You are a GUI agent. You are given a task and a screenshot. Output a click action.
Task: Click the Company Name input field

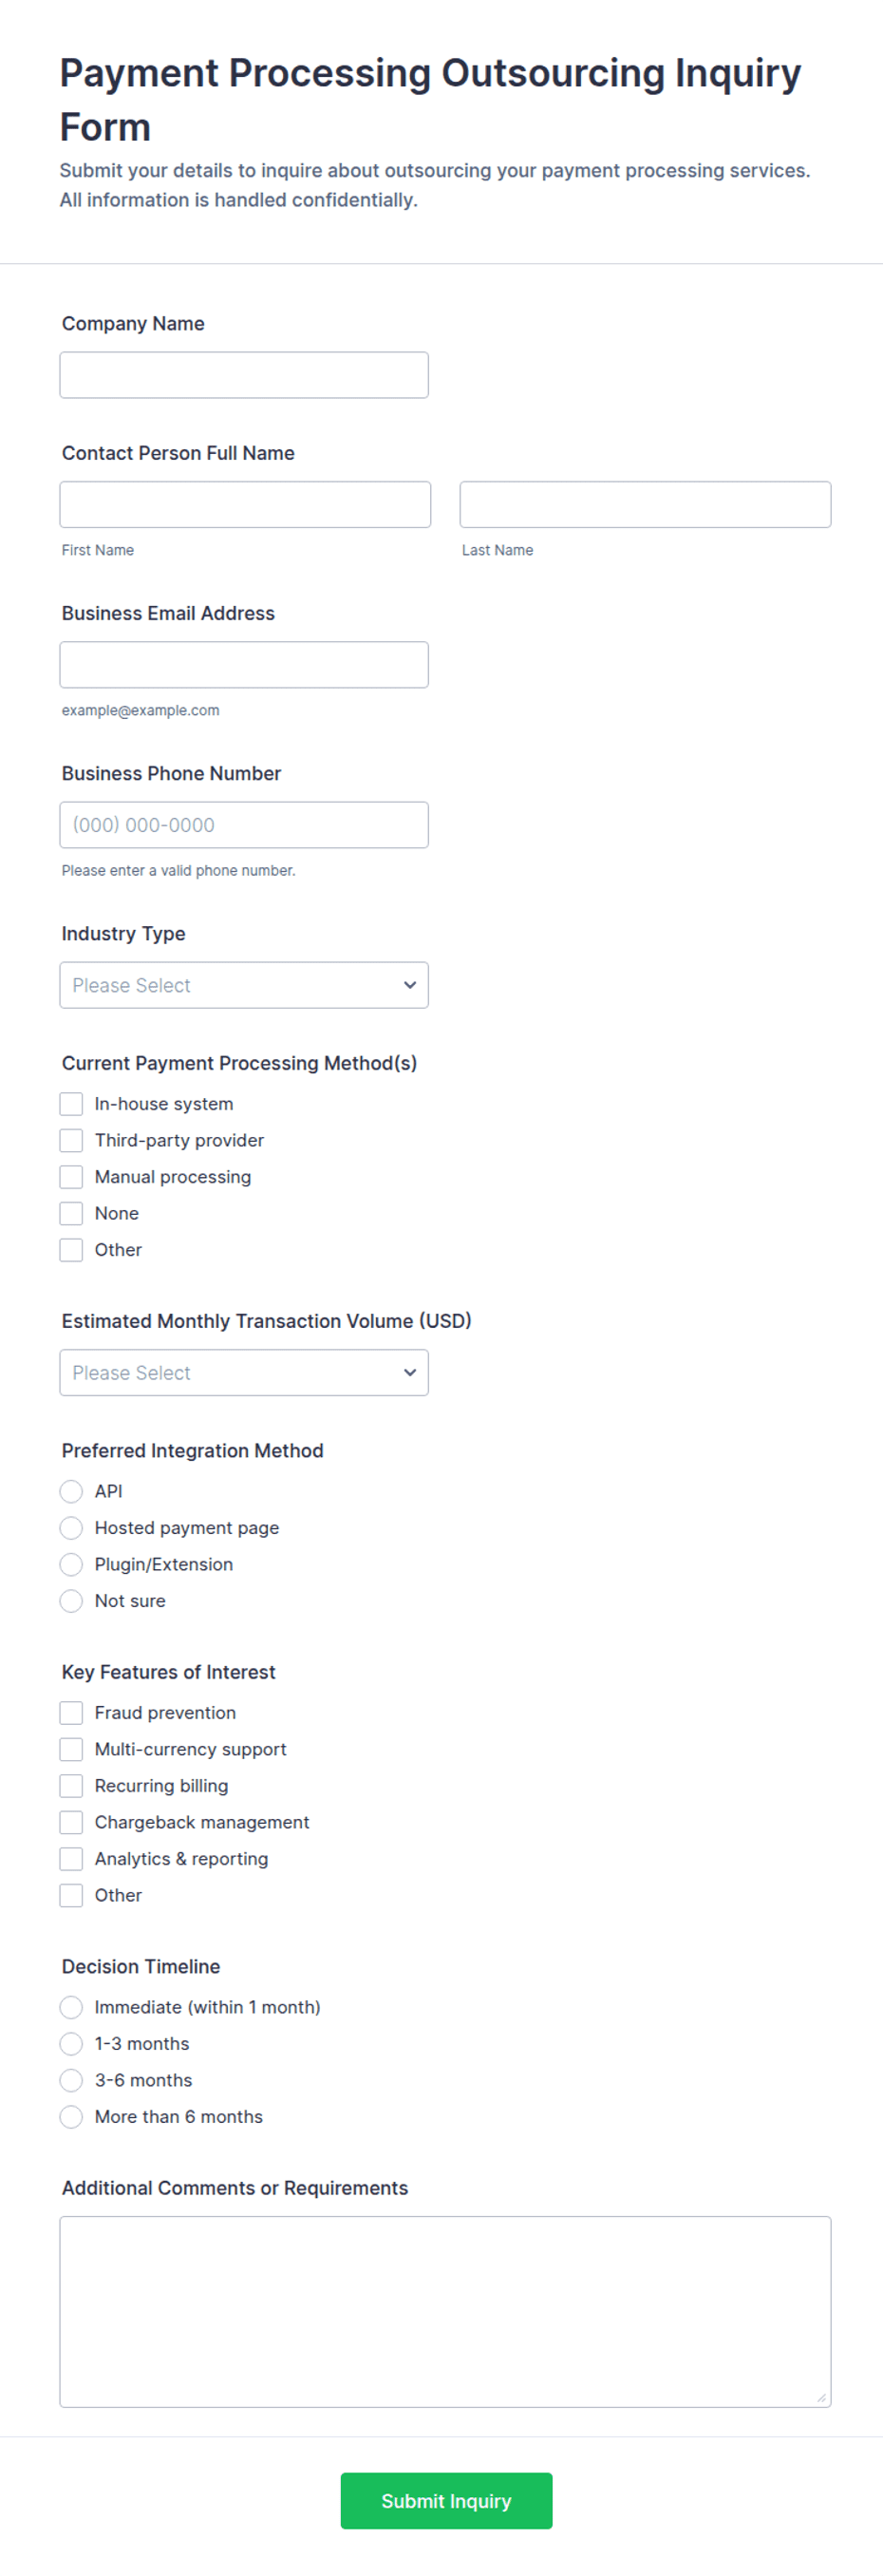tap(244, 375)
